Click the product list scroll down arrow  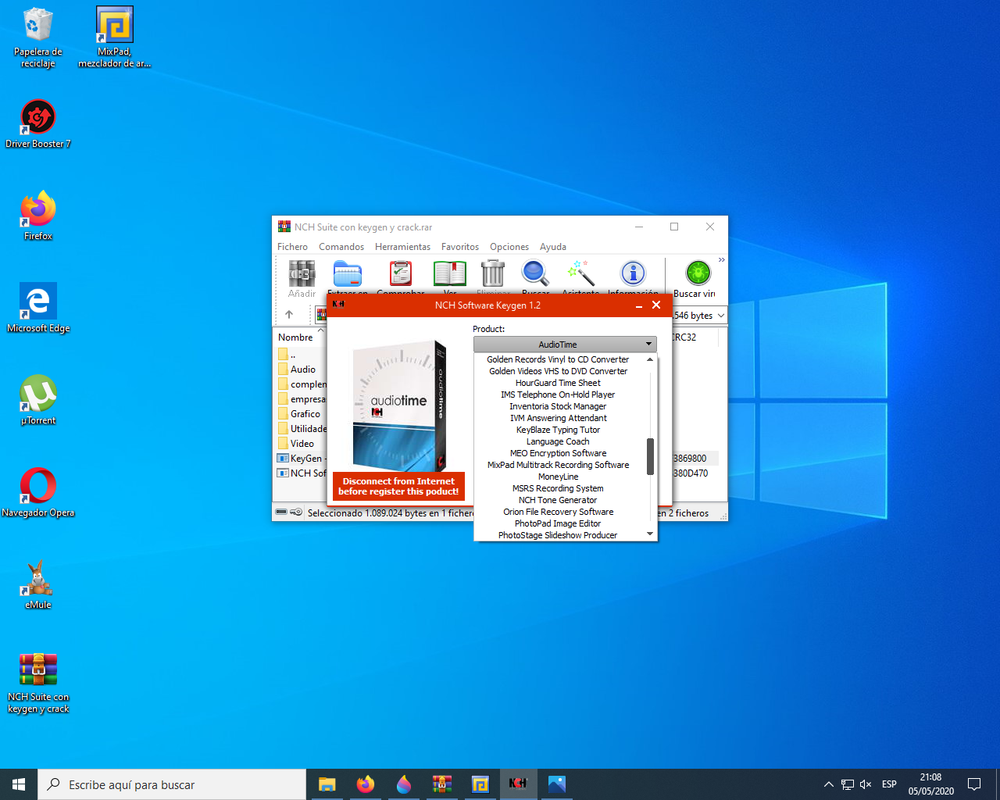click(650, 534)
